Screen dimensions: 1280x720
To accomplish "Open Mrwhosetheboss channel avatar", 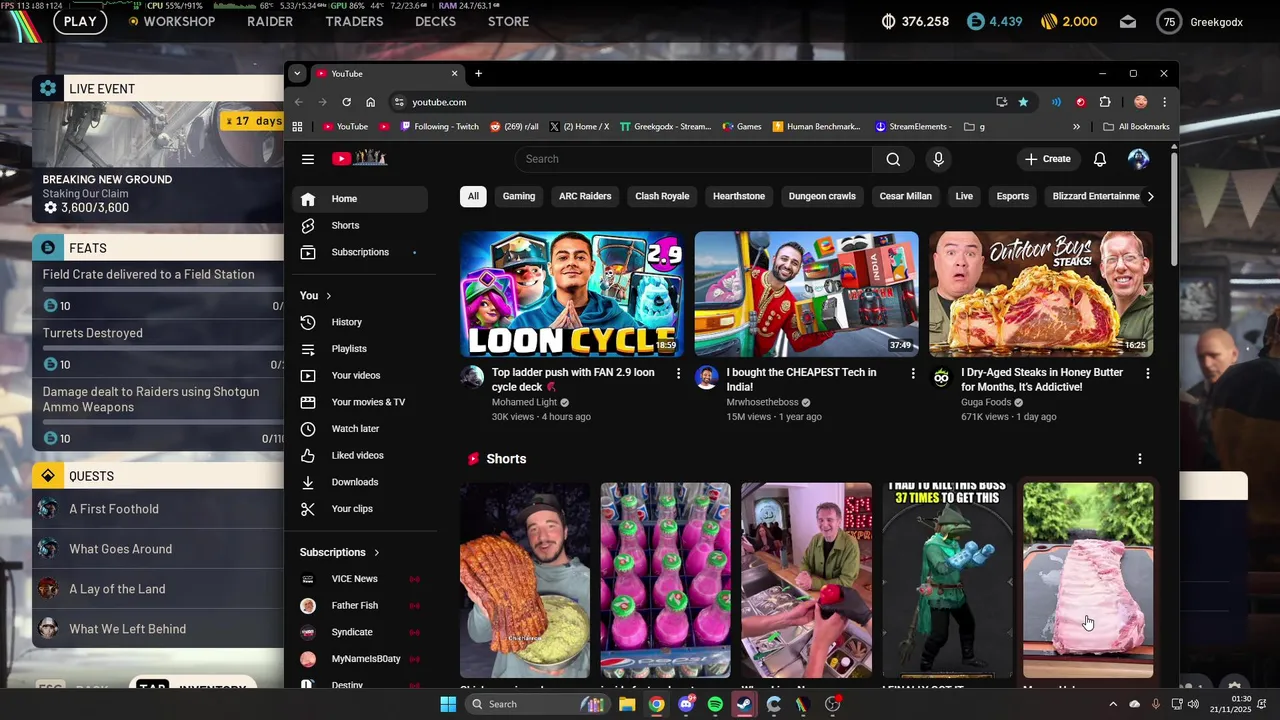I will (707, 378).
